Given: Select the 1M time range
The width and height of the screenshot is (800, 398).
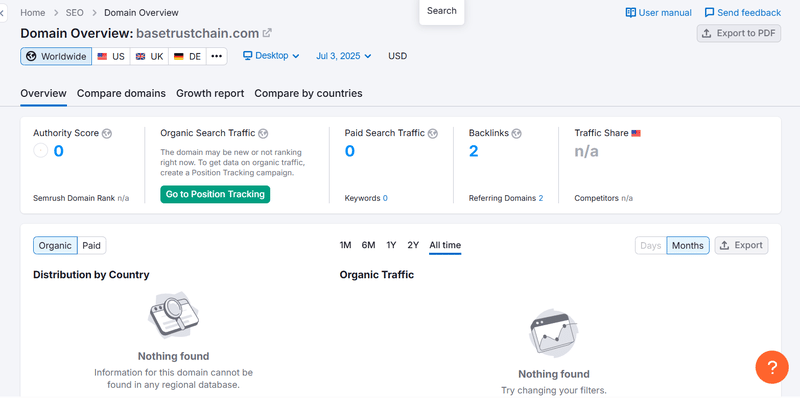Looking at the screenshot, I should 345,245.
